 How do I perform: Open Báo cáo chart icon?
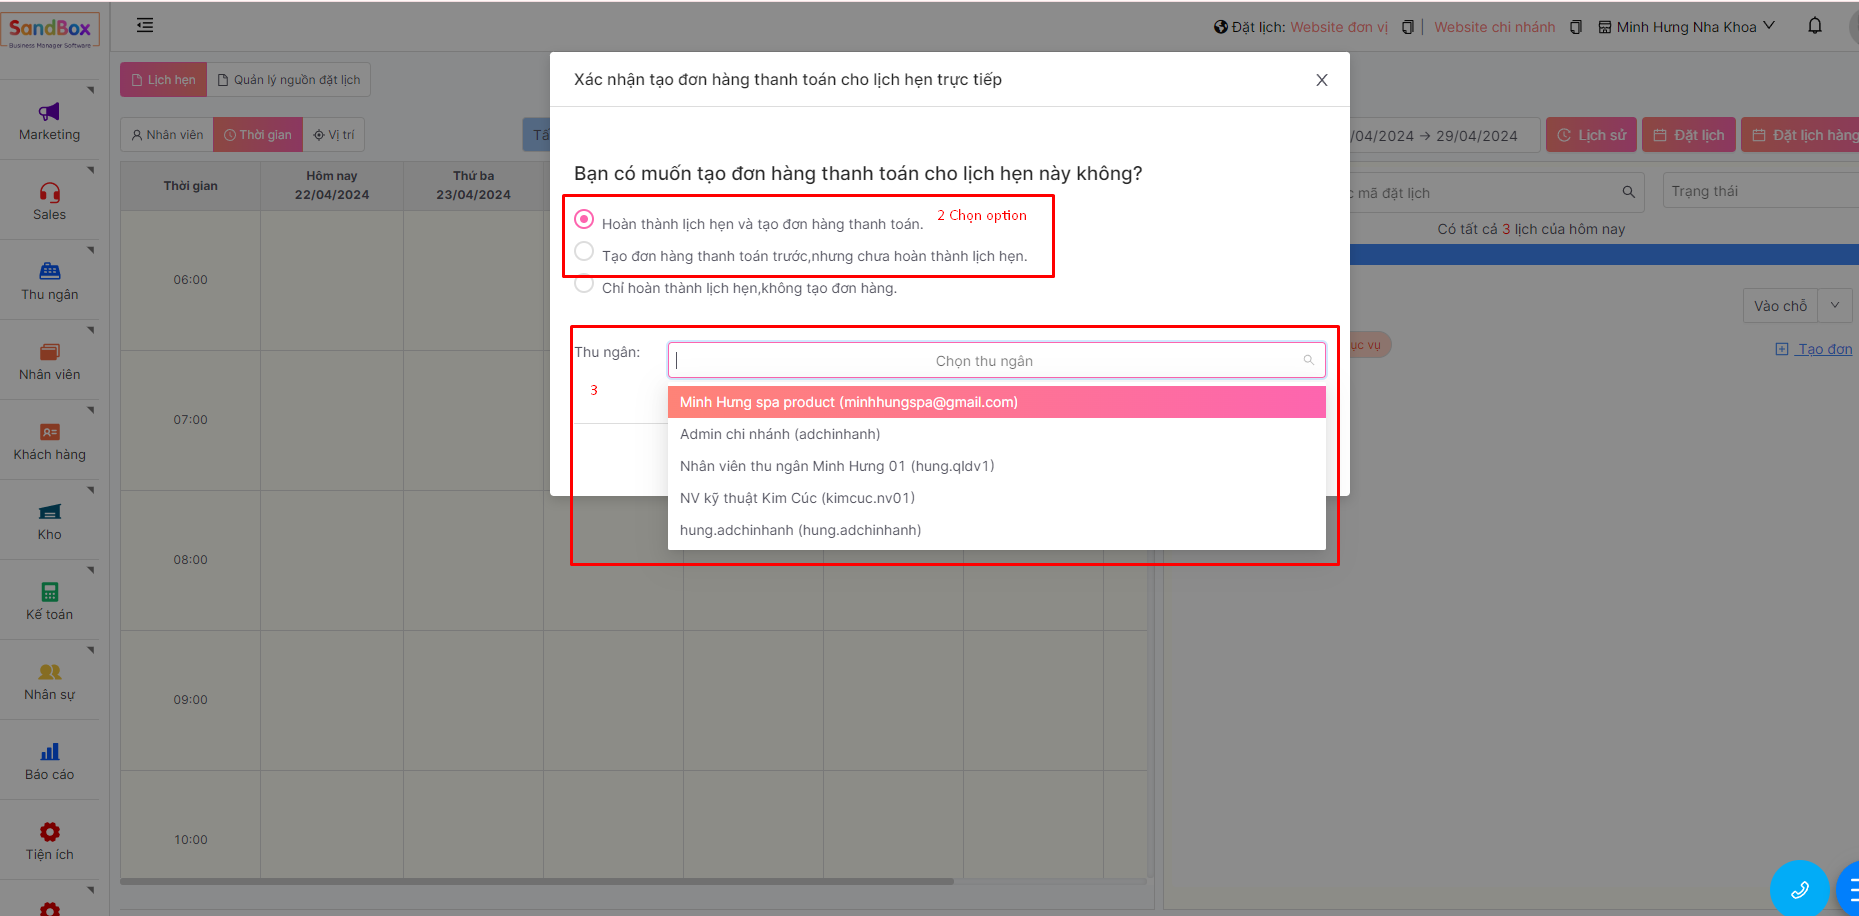pyautogui.click(x=49, y=752)
